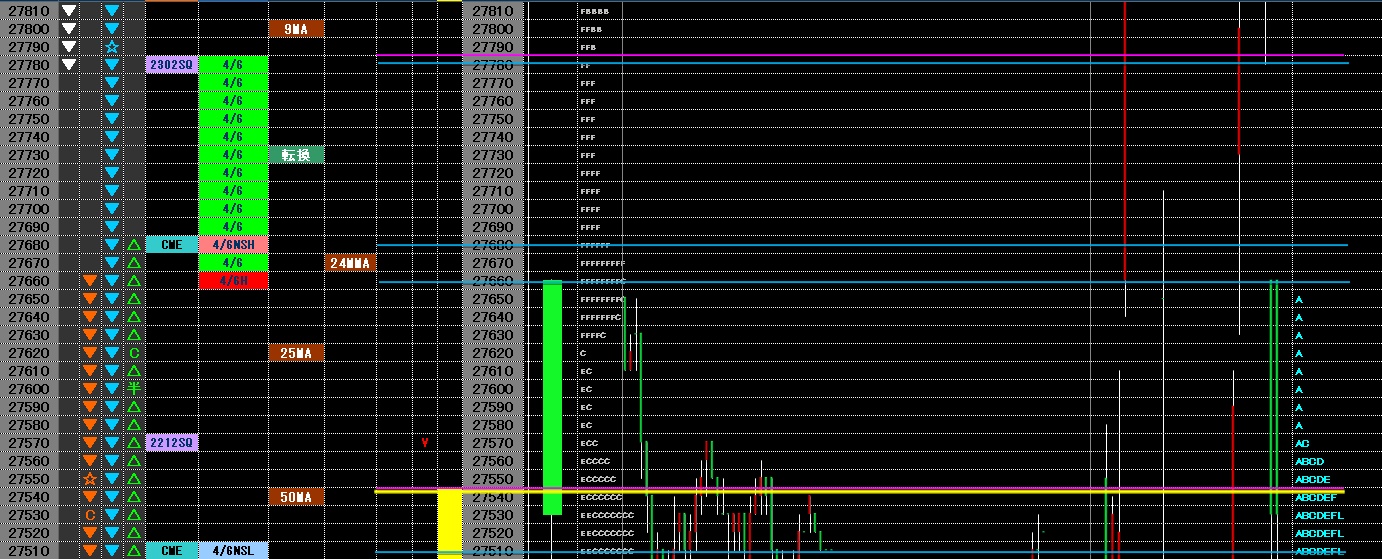Click the orange C marker at 27530
Screen dimensions: 1382x559
pyautogui.click(x=90, y=515)
